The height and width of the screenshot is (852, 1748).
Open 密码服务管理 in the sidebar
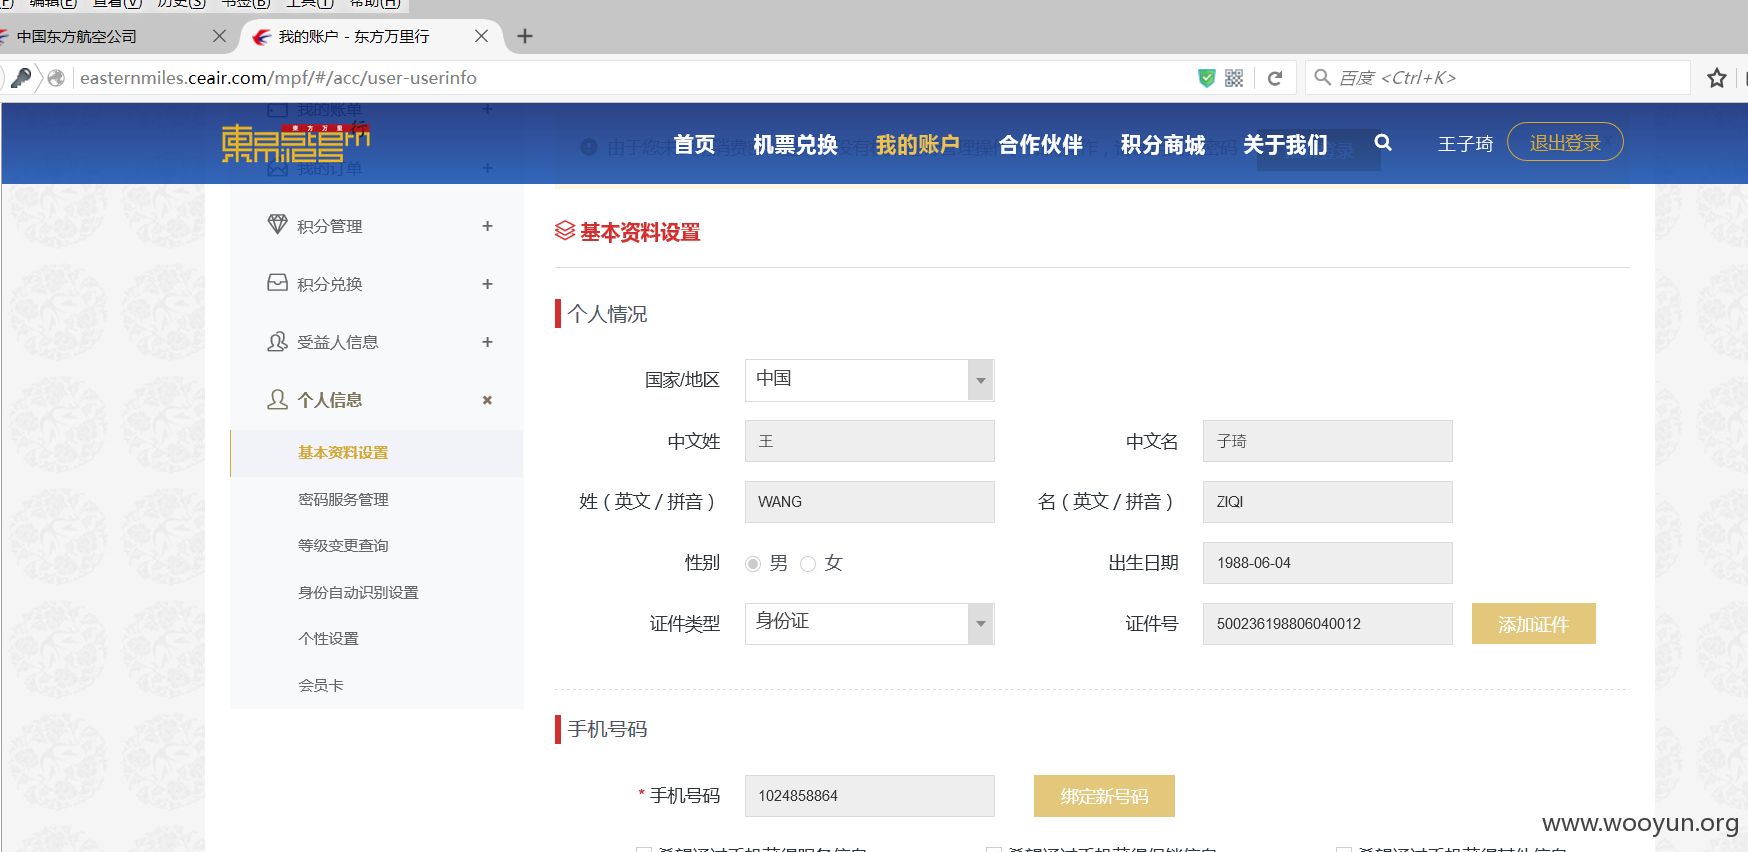pos(343,499)
